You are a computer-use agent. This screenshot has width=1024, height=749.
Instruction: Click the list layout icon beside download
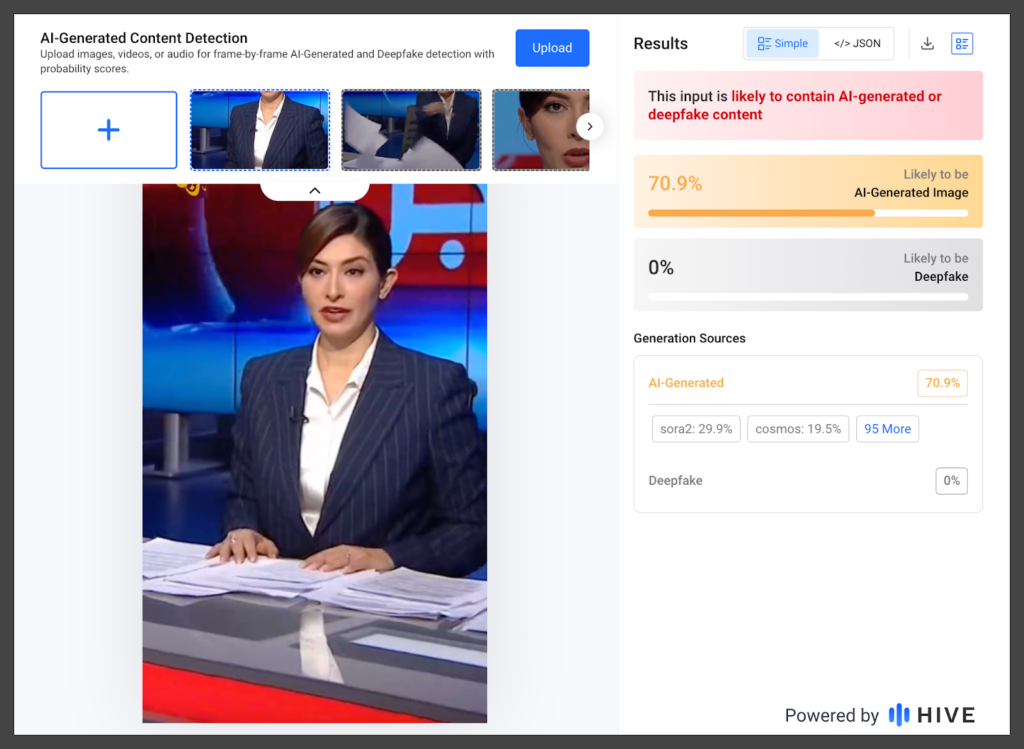tap(962, 44)
